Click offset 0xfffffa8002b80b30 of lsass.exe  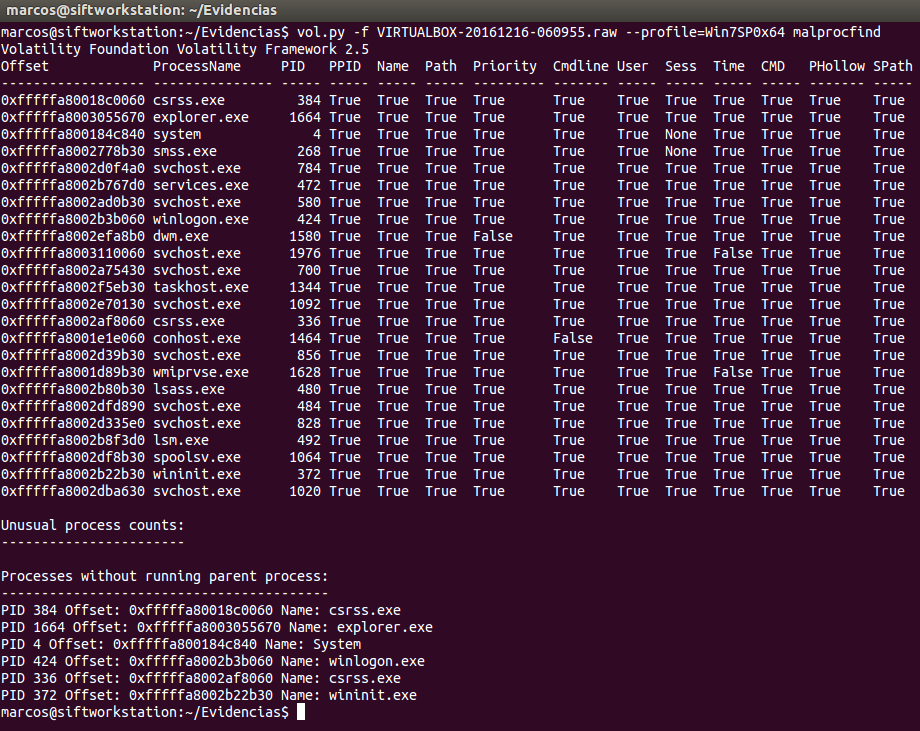pyautogui.click(x=72, y=389)
